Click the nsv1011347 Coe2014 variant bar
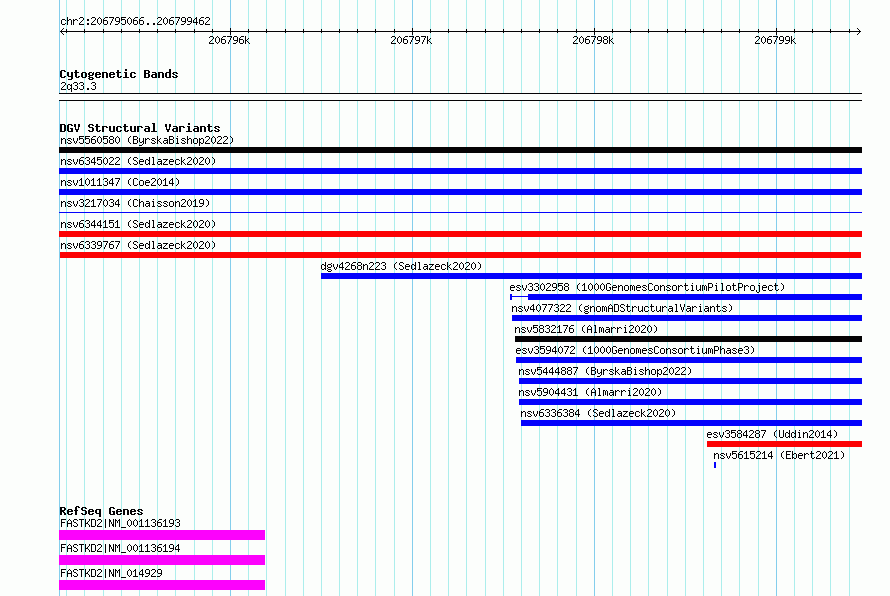The width and height of the screenshot is (890, 596). coord(460,192)
